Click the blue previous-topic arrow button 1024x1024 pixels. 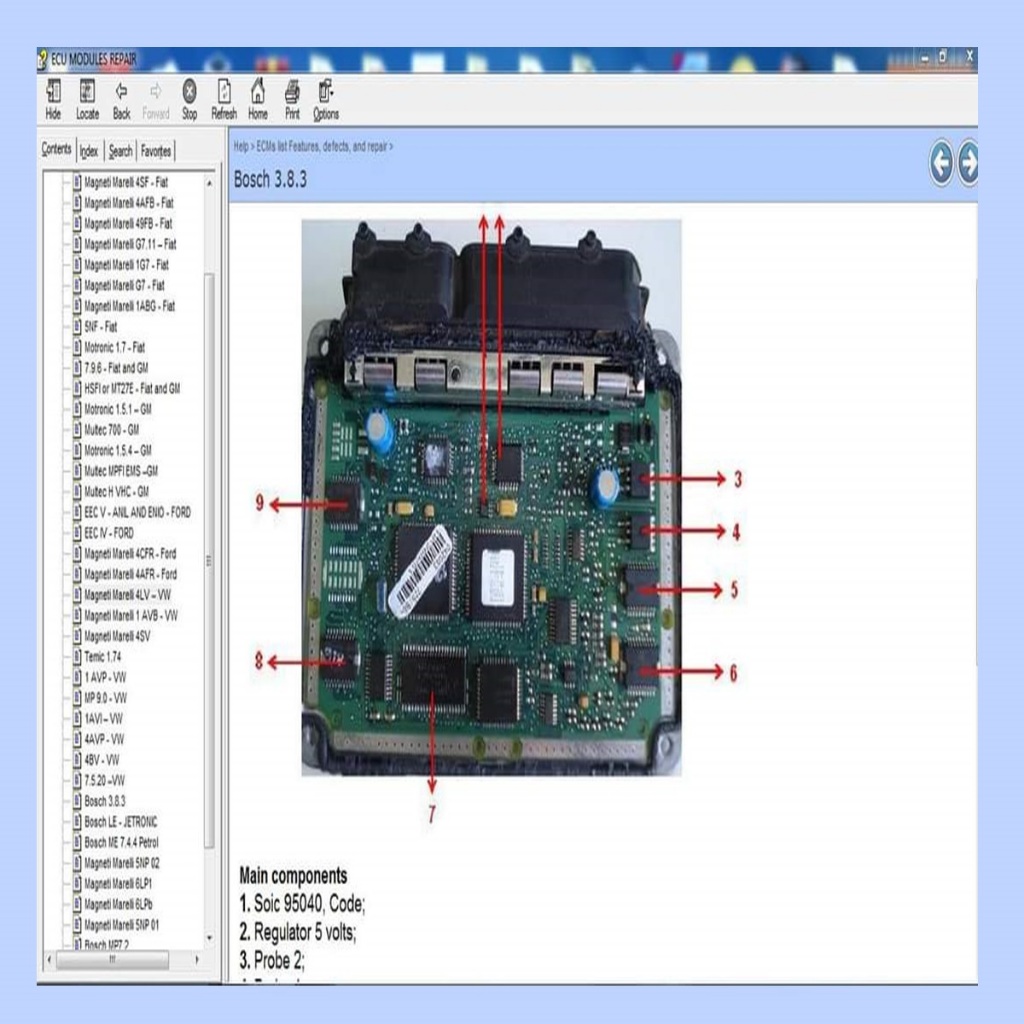940,163
